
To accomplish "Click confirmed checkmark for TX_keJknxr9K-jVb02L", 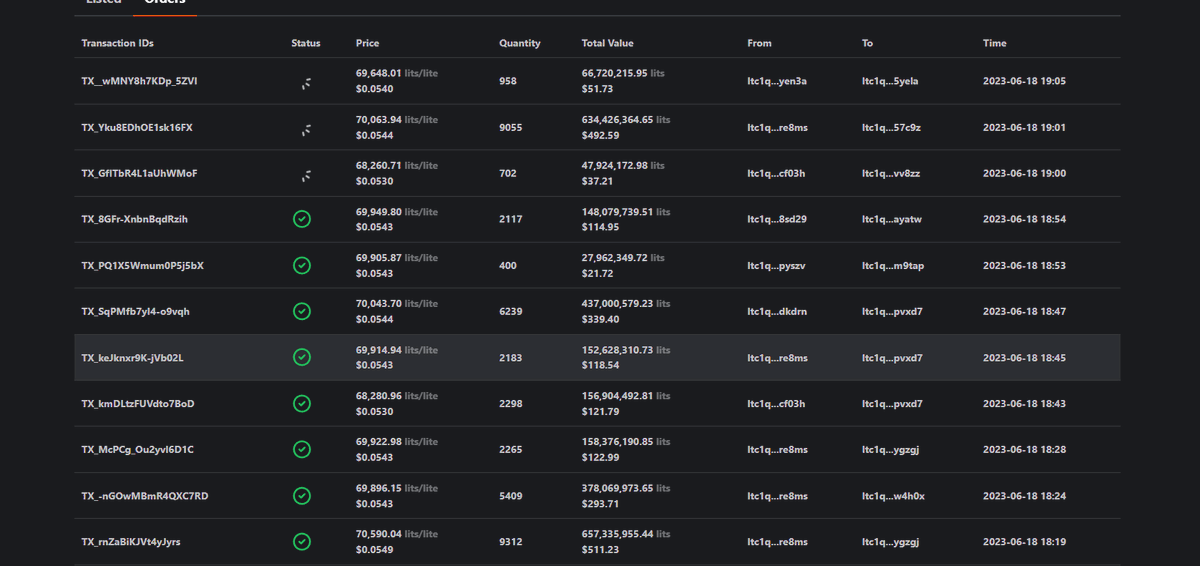I will tap(302, 357).
